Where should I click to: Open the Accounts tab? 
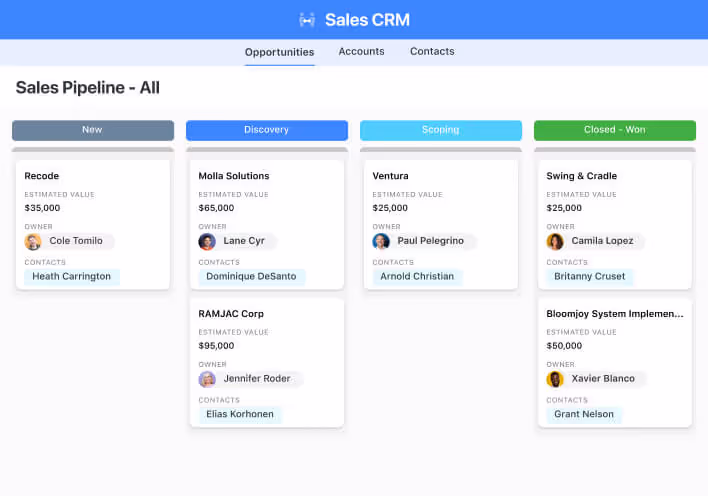(x=361, y=51)
